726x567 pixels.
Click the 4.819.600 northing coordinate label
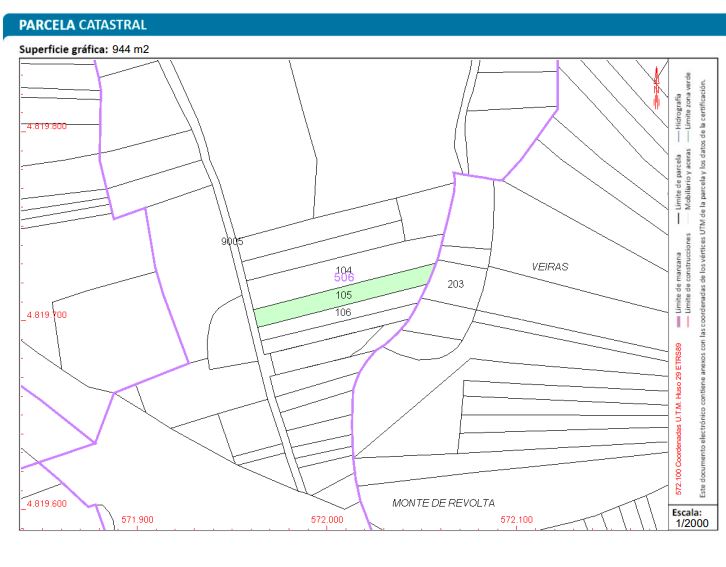(46, 503)
